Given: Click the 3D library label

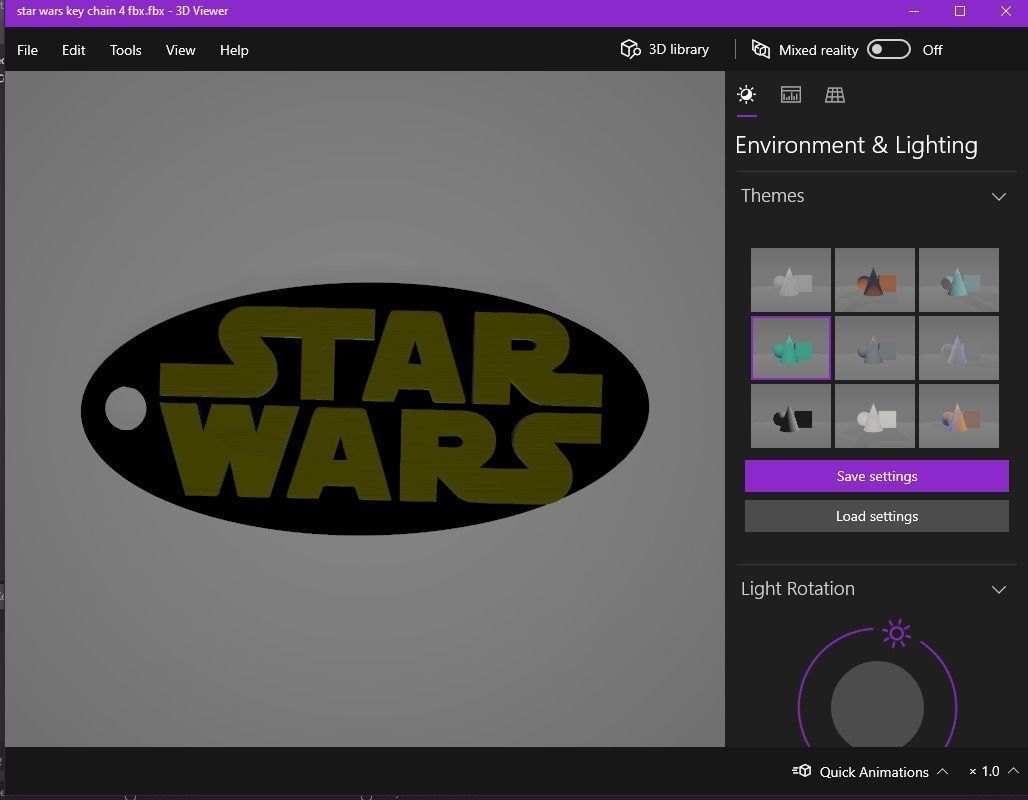Looking at the screenshot, I should 679,49.
